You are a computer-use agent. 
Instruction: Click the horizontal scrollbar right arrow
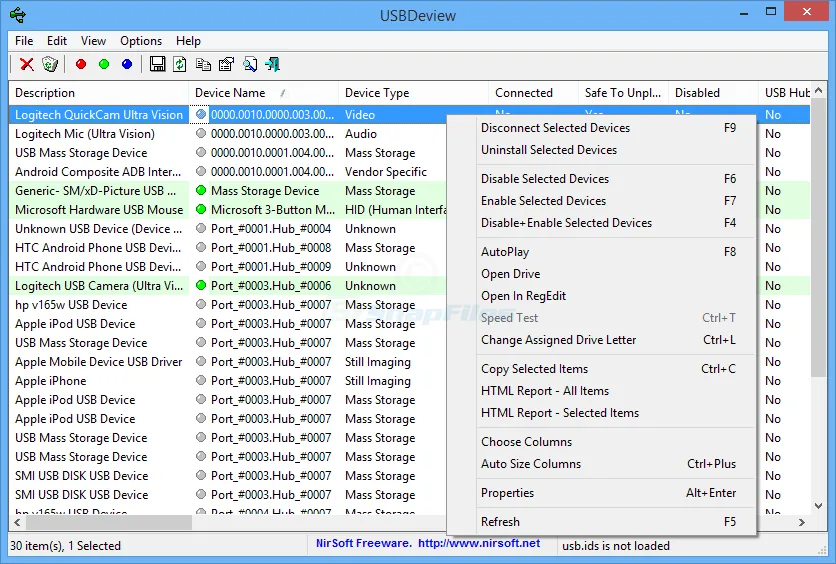tap(801, 523)
